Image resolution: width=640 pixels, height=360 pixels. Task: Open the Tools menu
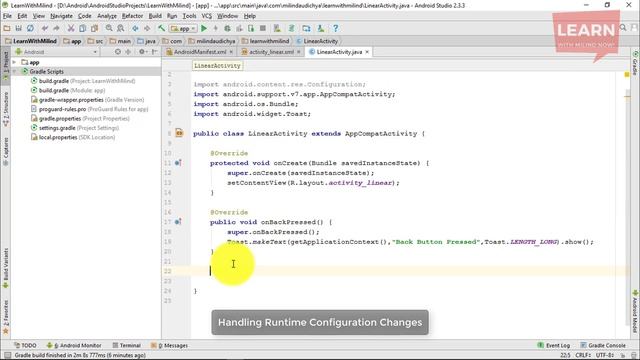(x=189, y=16)
